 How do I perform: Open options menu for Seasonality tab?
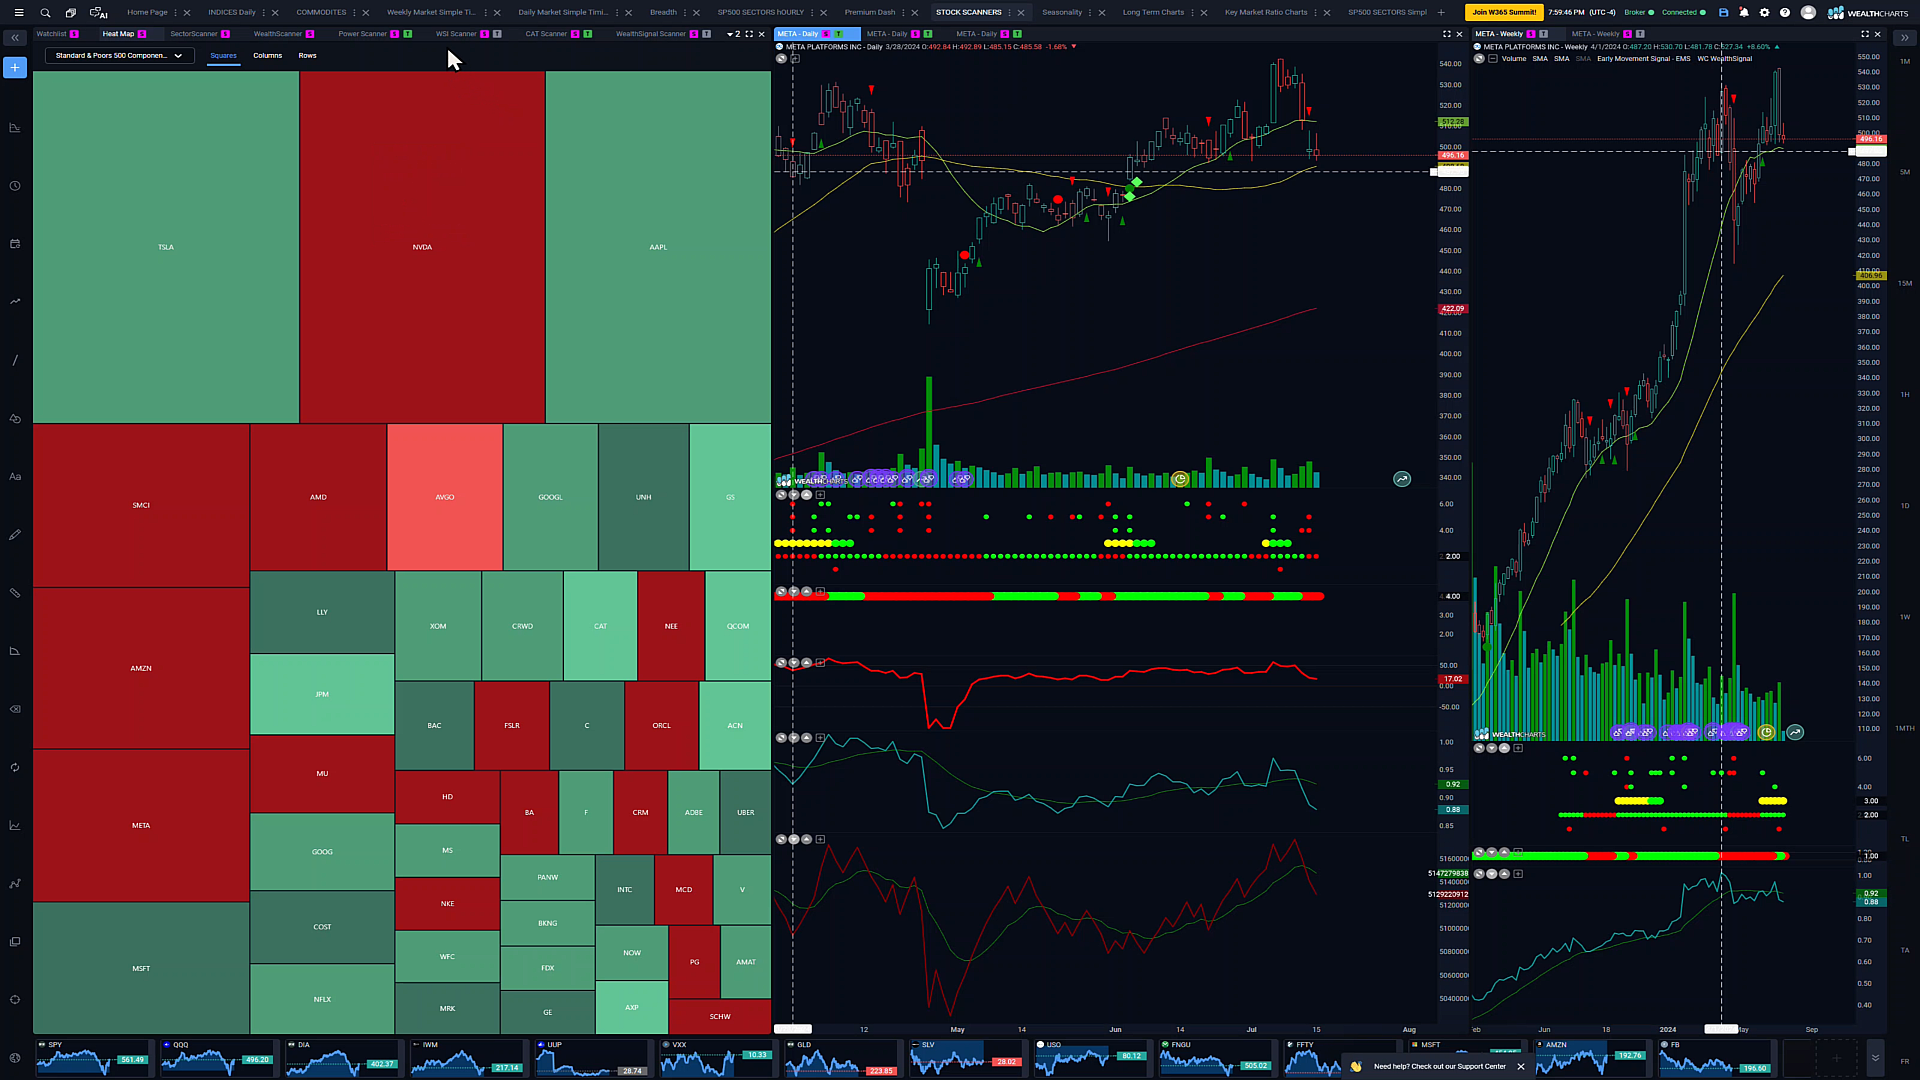point(1090,13)
